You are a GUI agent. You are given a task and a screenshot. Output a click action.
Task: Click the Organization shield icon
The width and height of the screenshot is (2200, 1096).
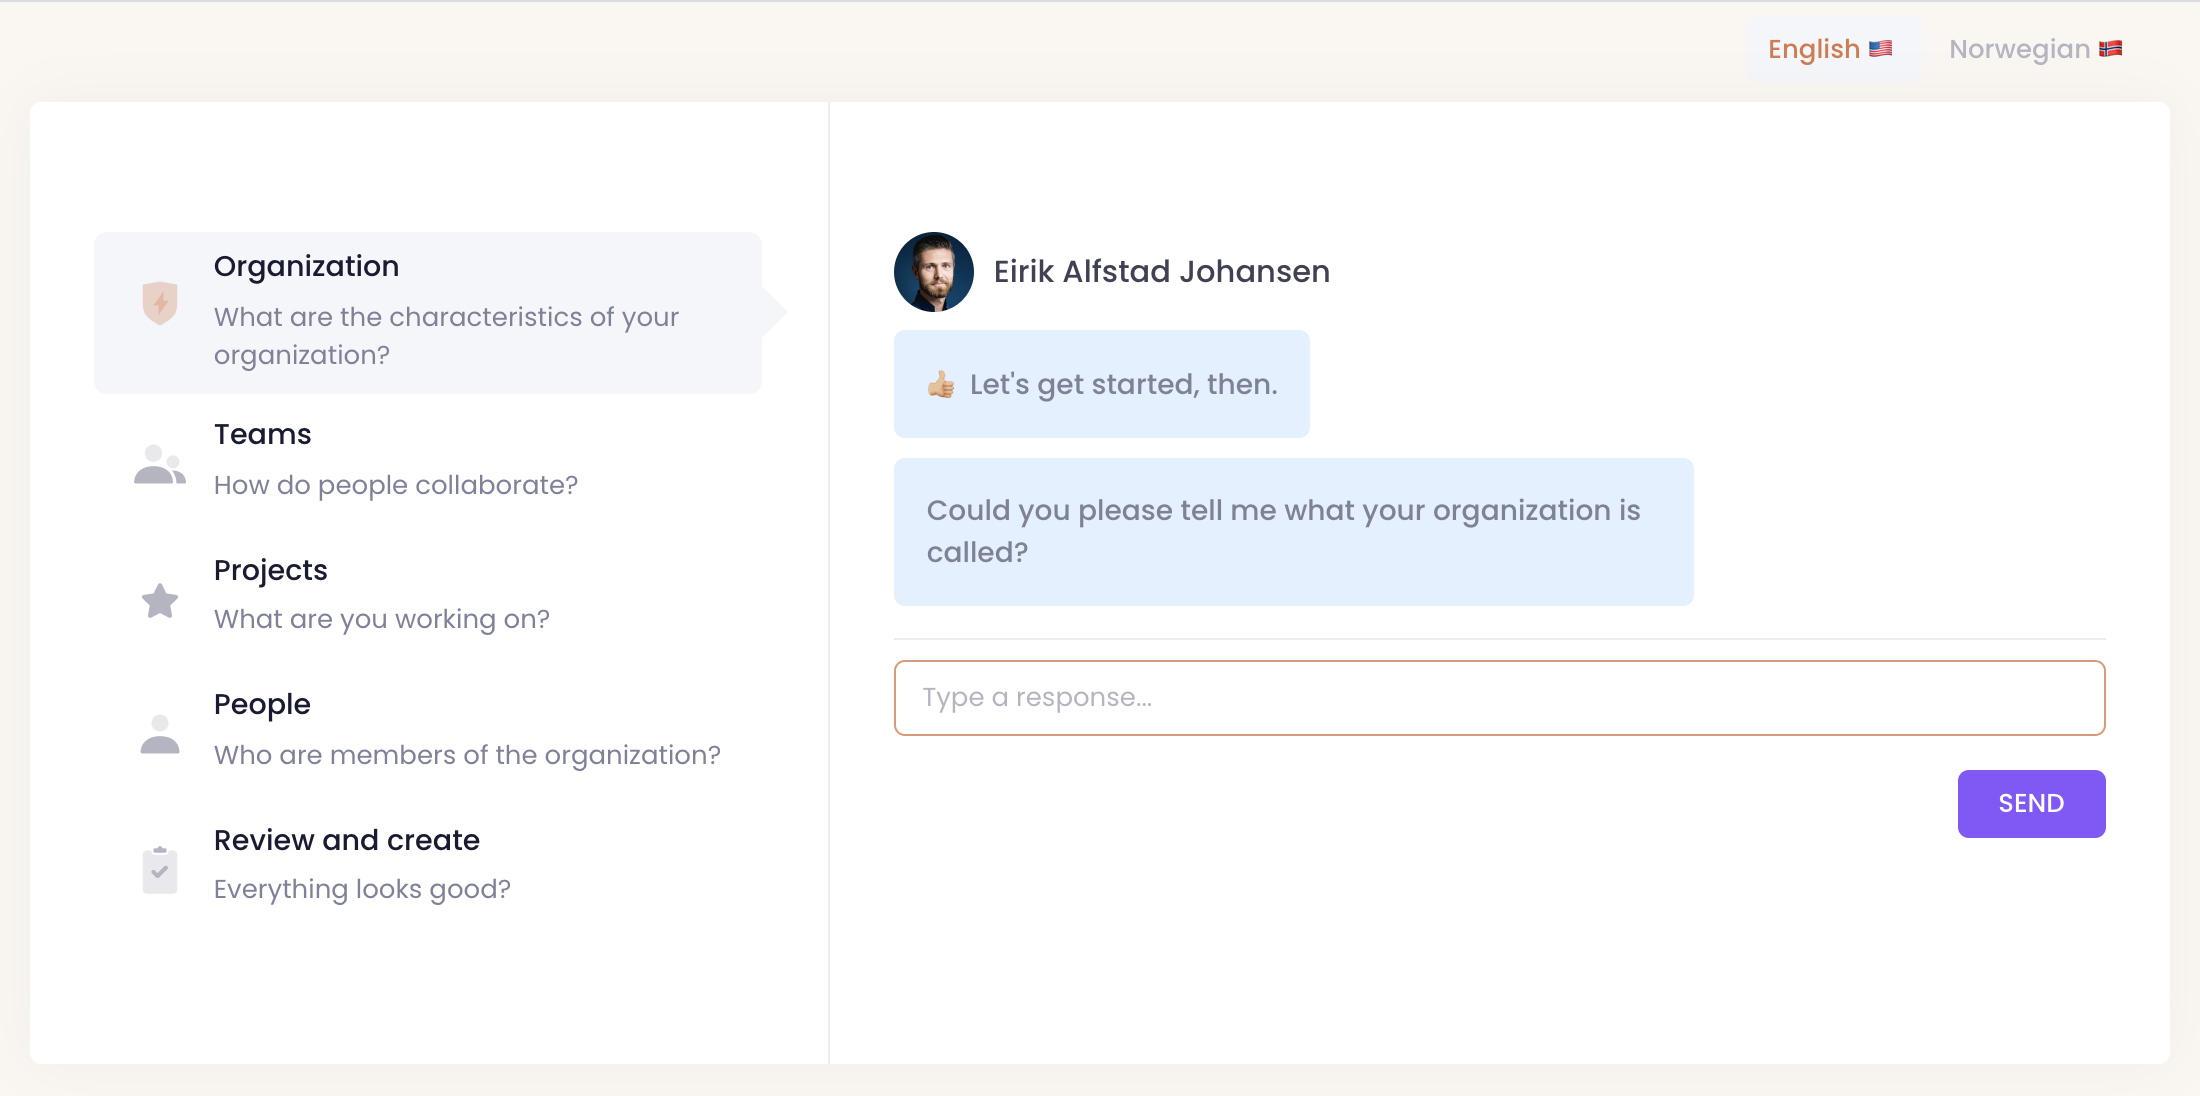coord(160,303)
